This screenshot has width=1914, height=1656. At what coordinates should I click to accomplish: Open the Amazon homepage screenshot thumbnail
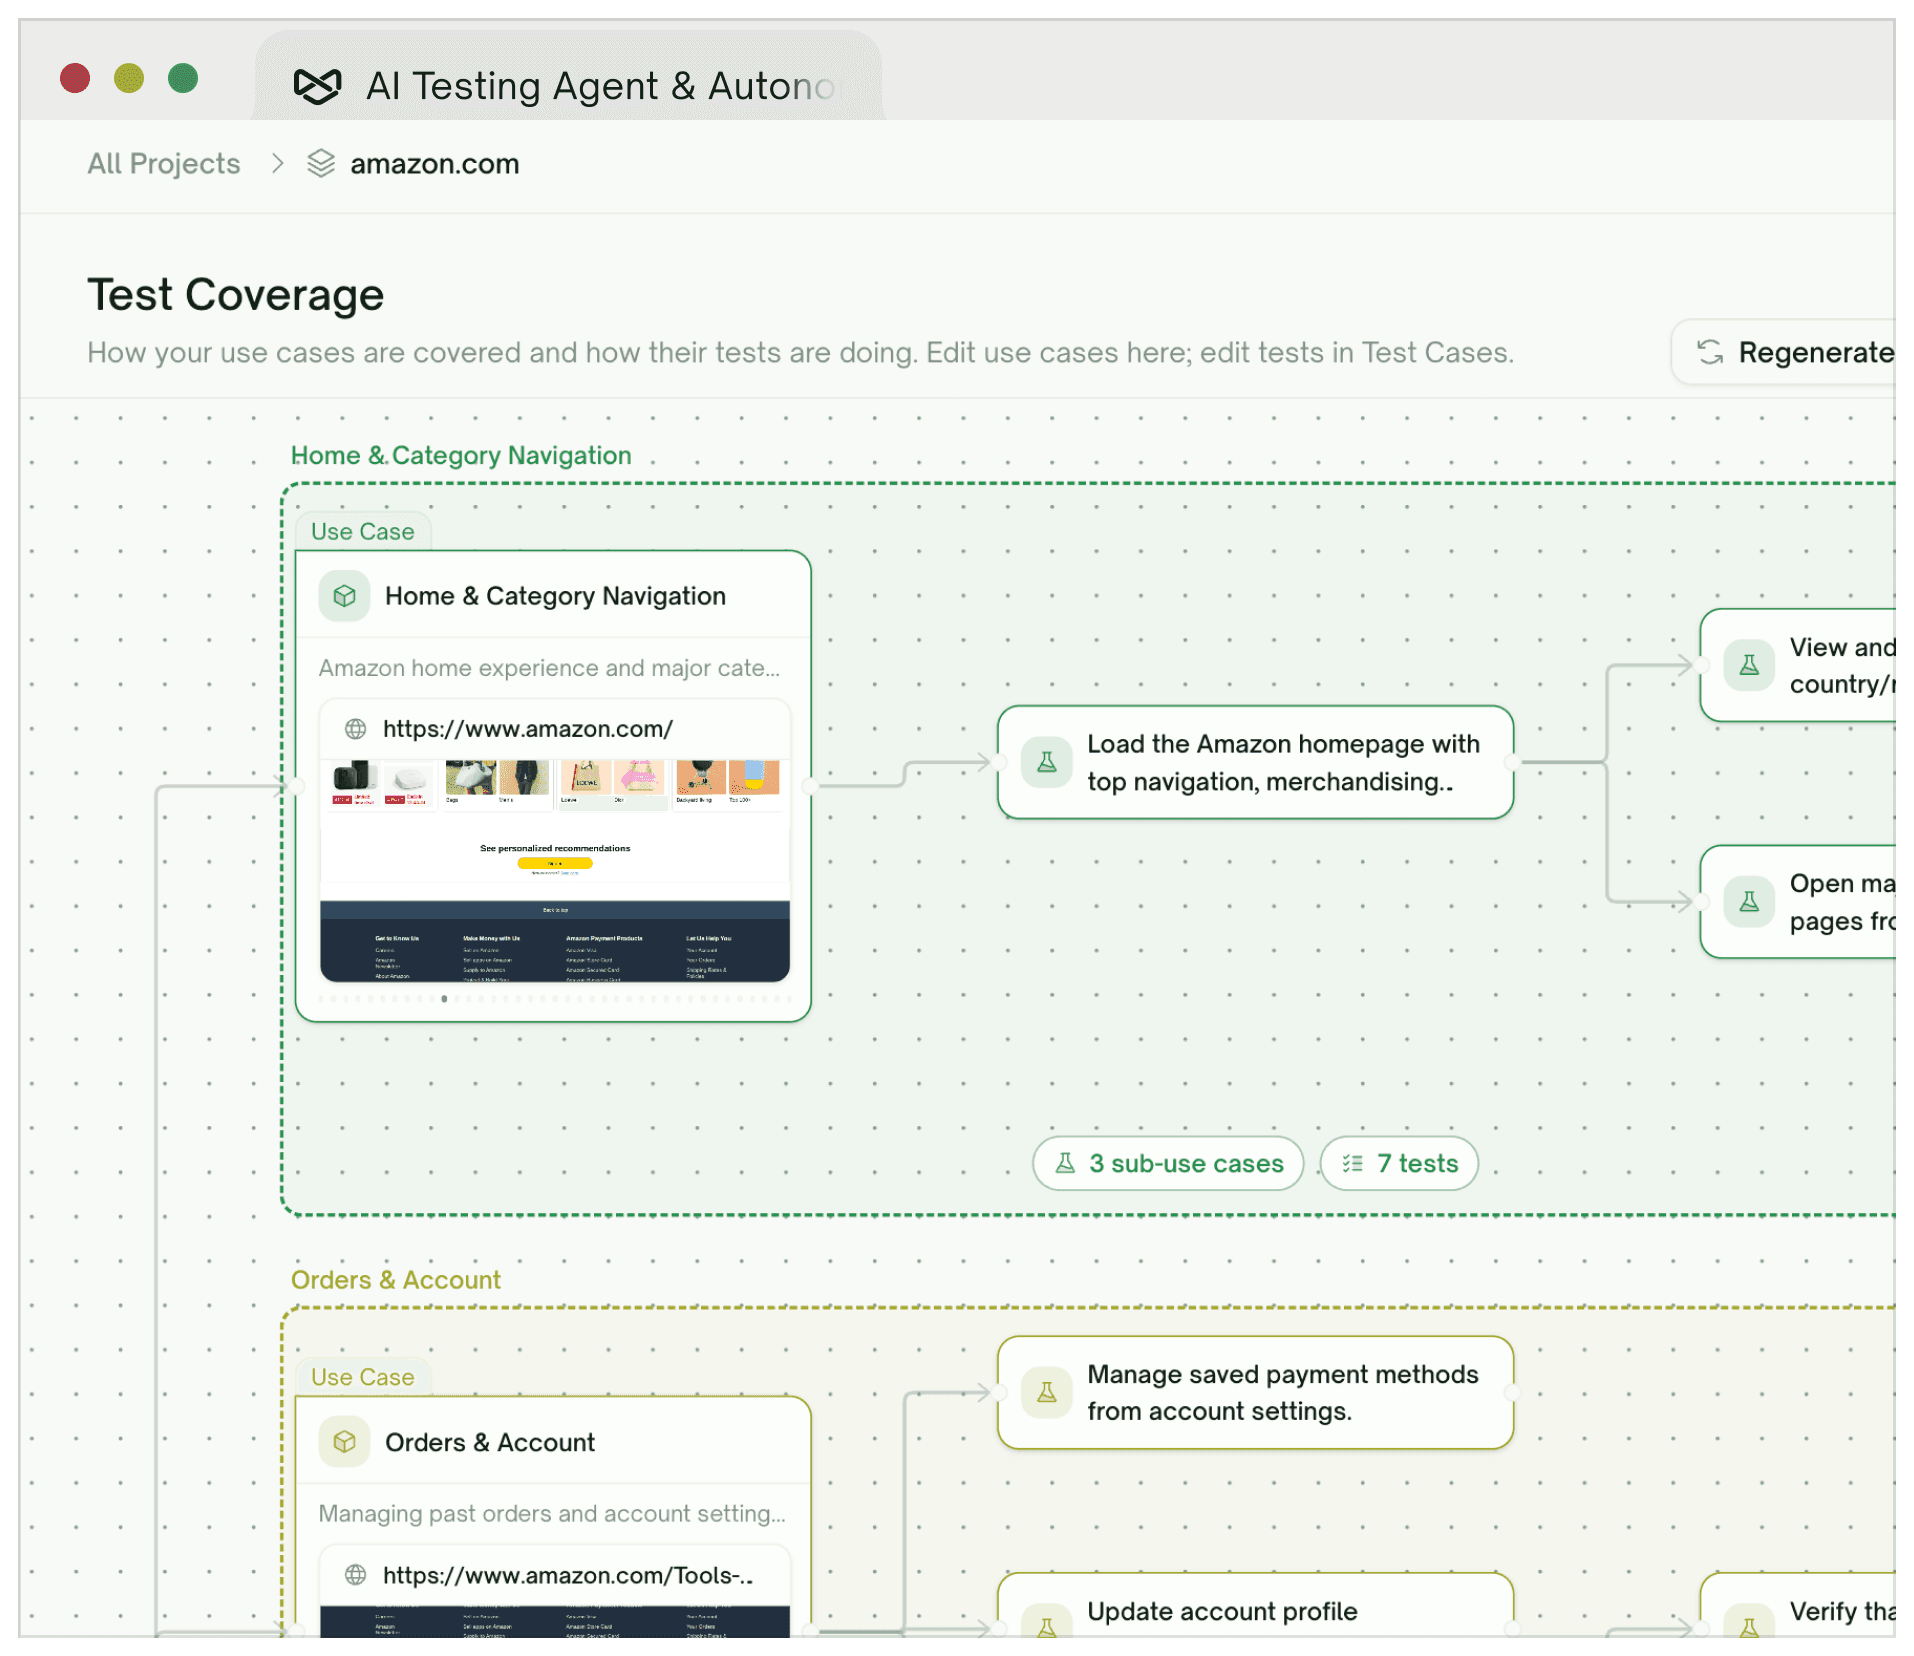tap(555, 870)
